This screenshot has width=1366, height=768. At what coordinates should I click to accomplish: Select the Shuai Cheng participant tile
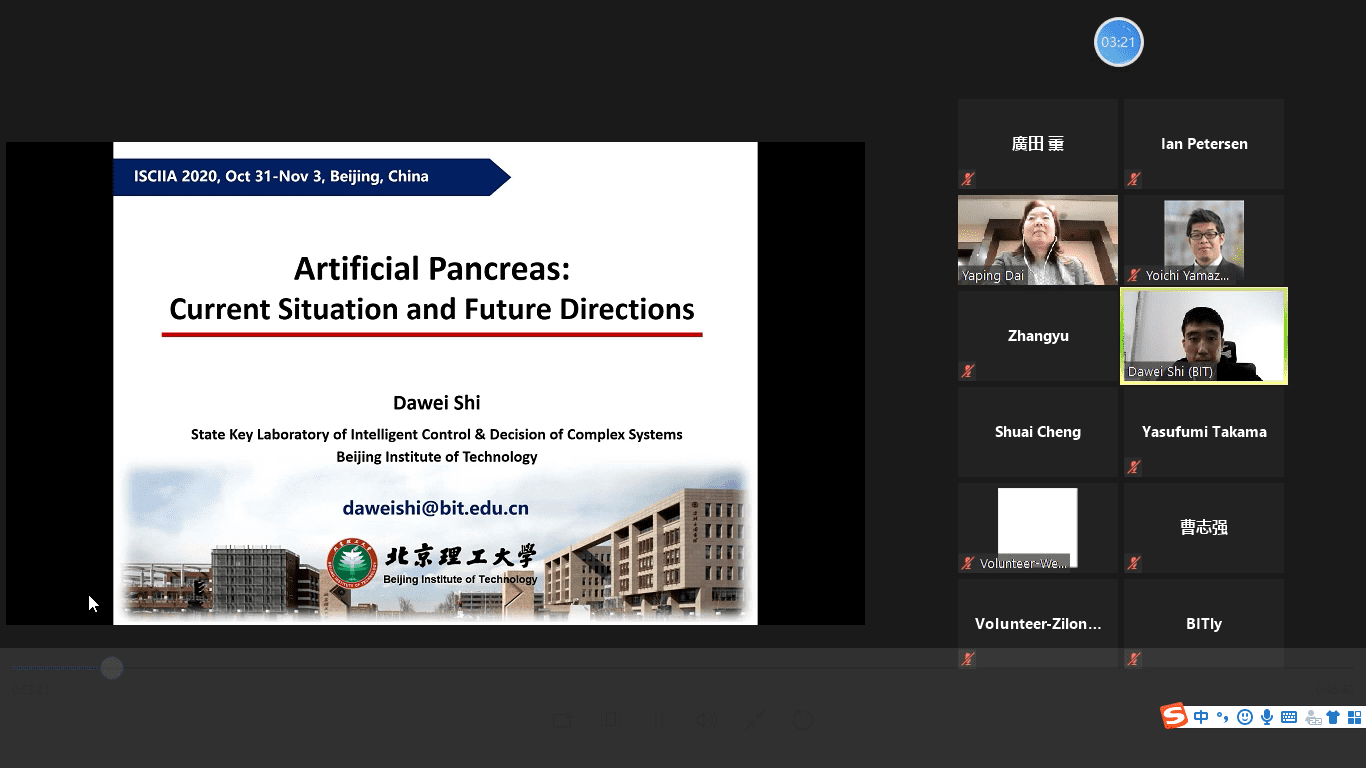[x=1037, y=432]
